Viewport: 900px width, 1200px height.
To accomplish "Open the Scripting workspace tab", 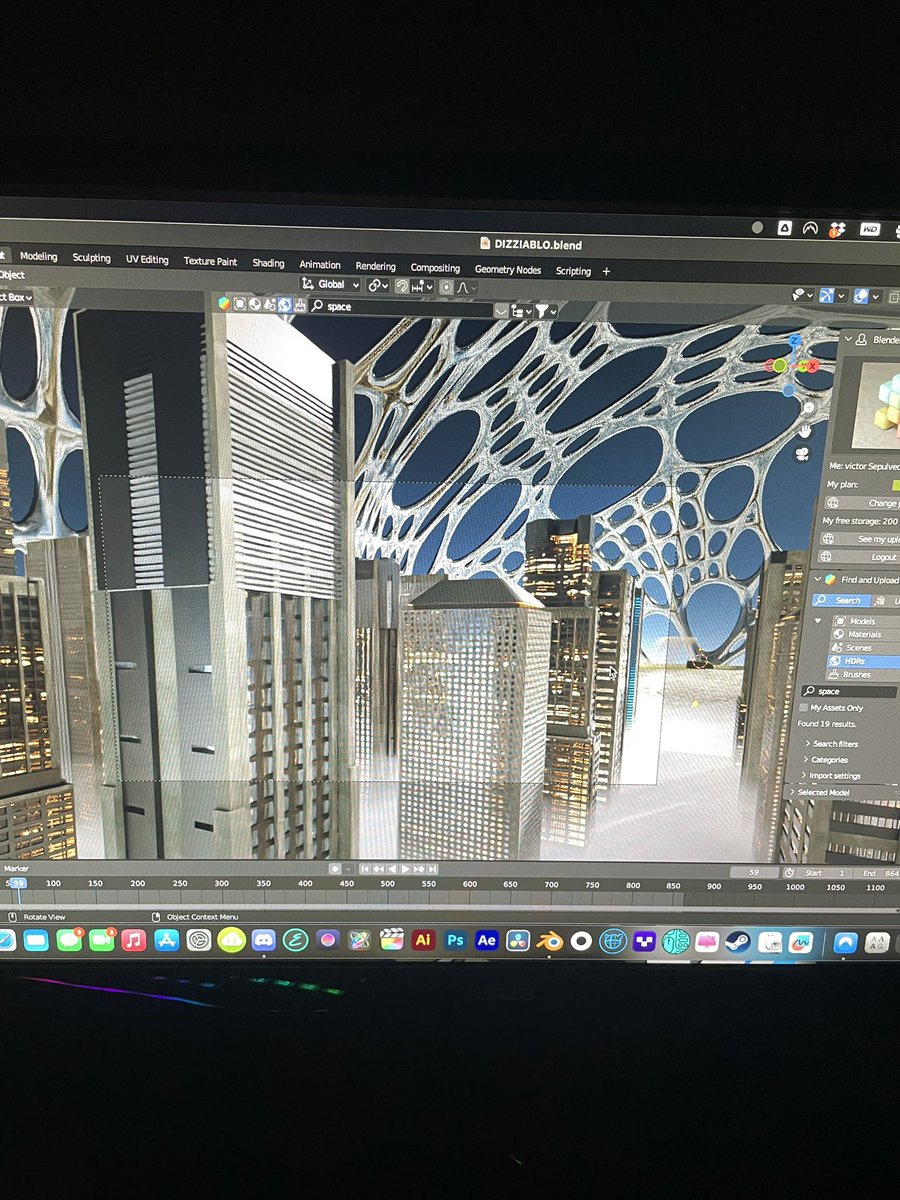I will pos(573,271).
